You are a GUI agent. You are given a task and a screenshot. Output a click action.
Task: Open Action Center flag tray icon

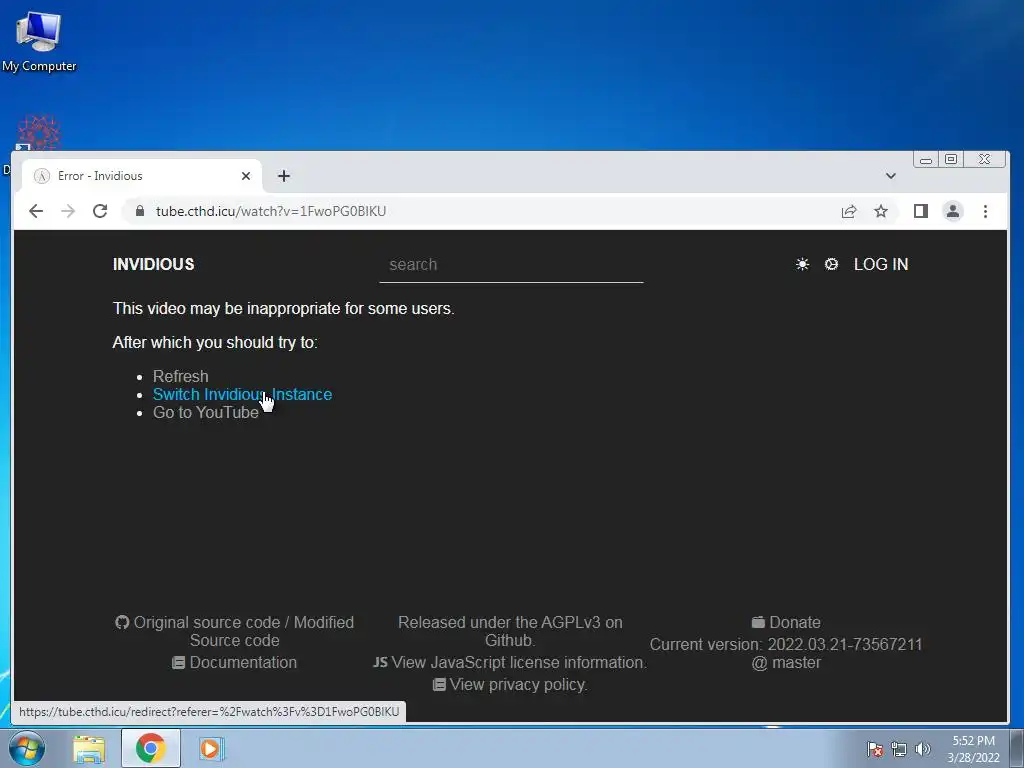874,749
